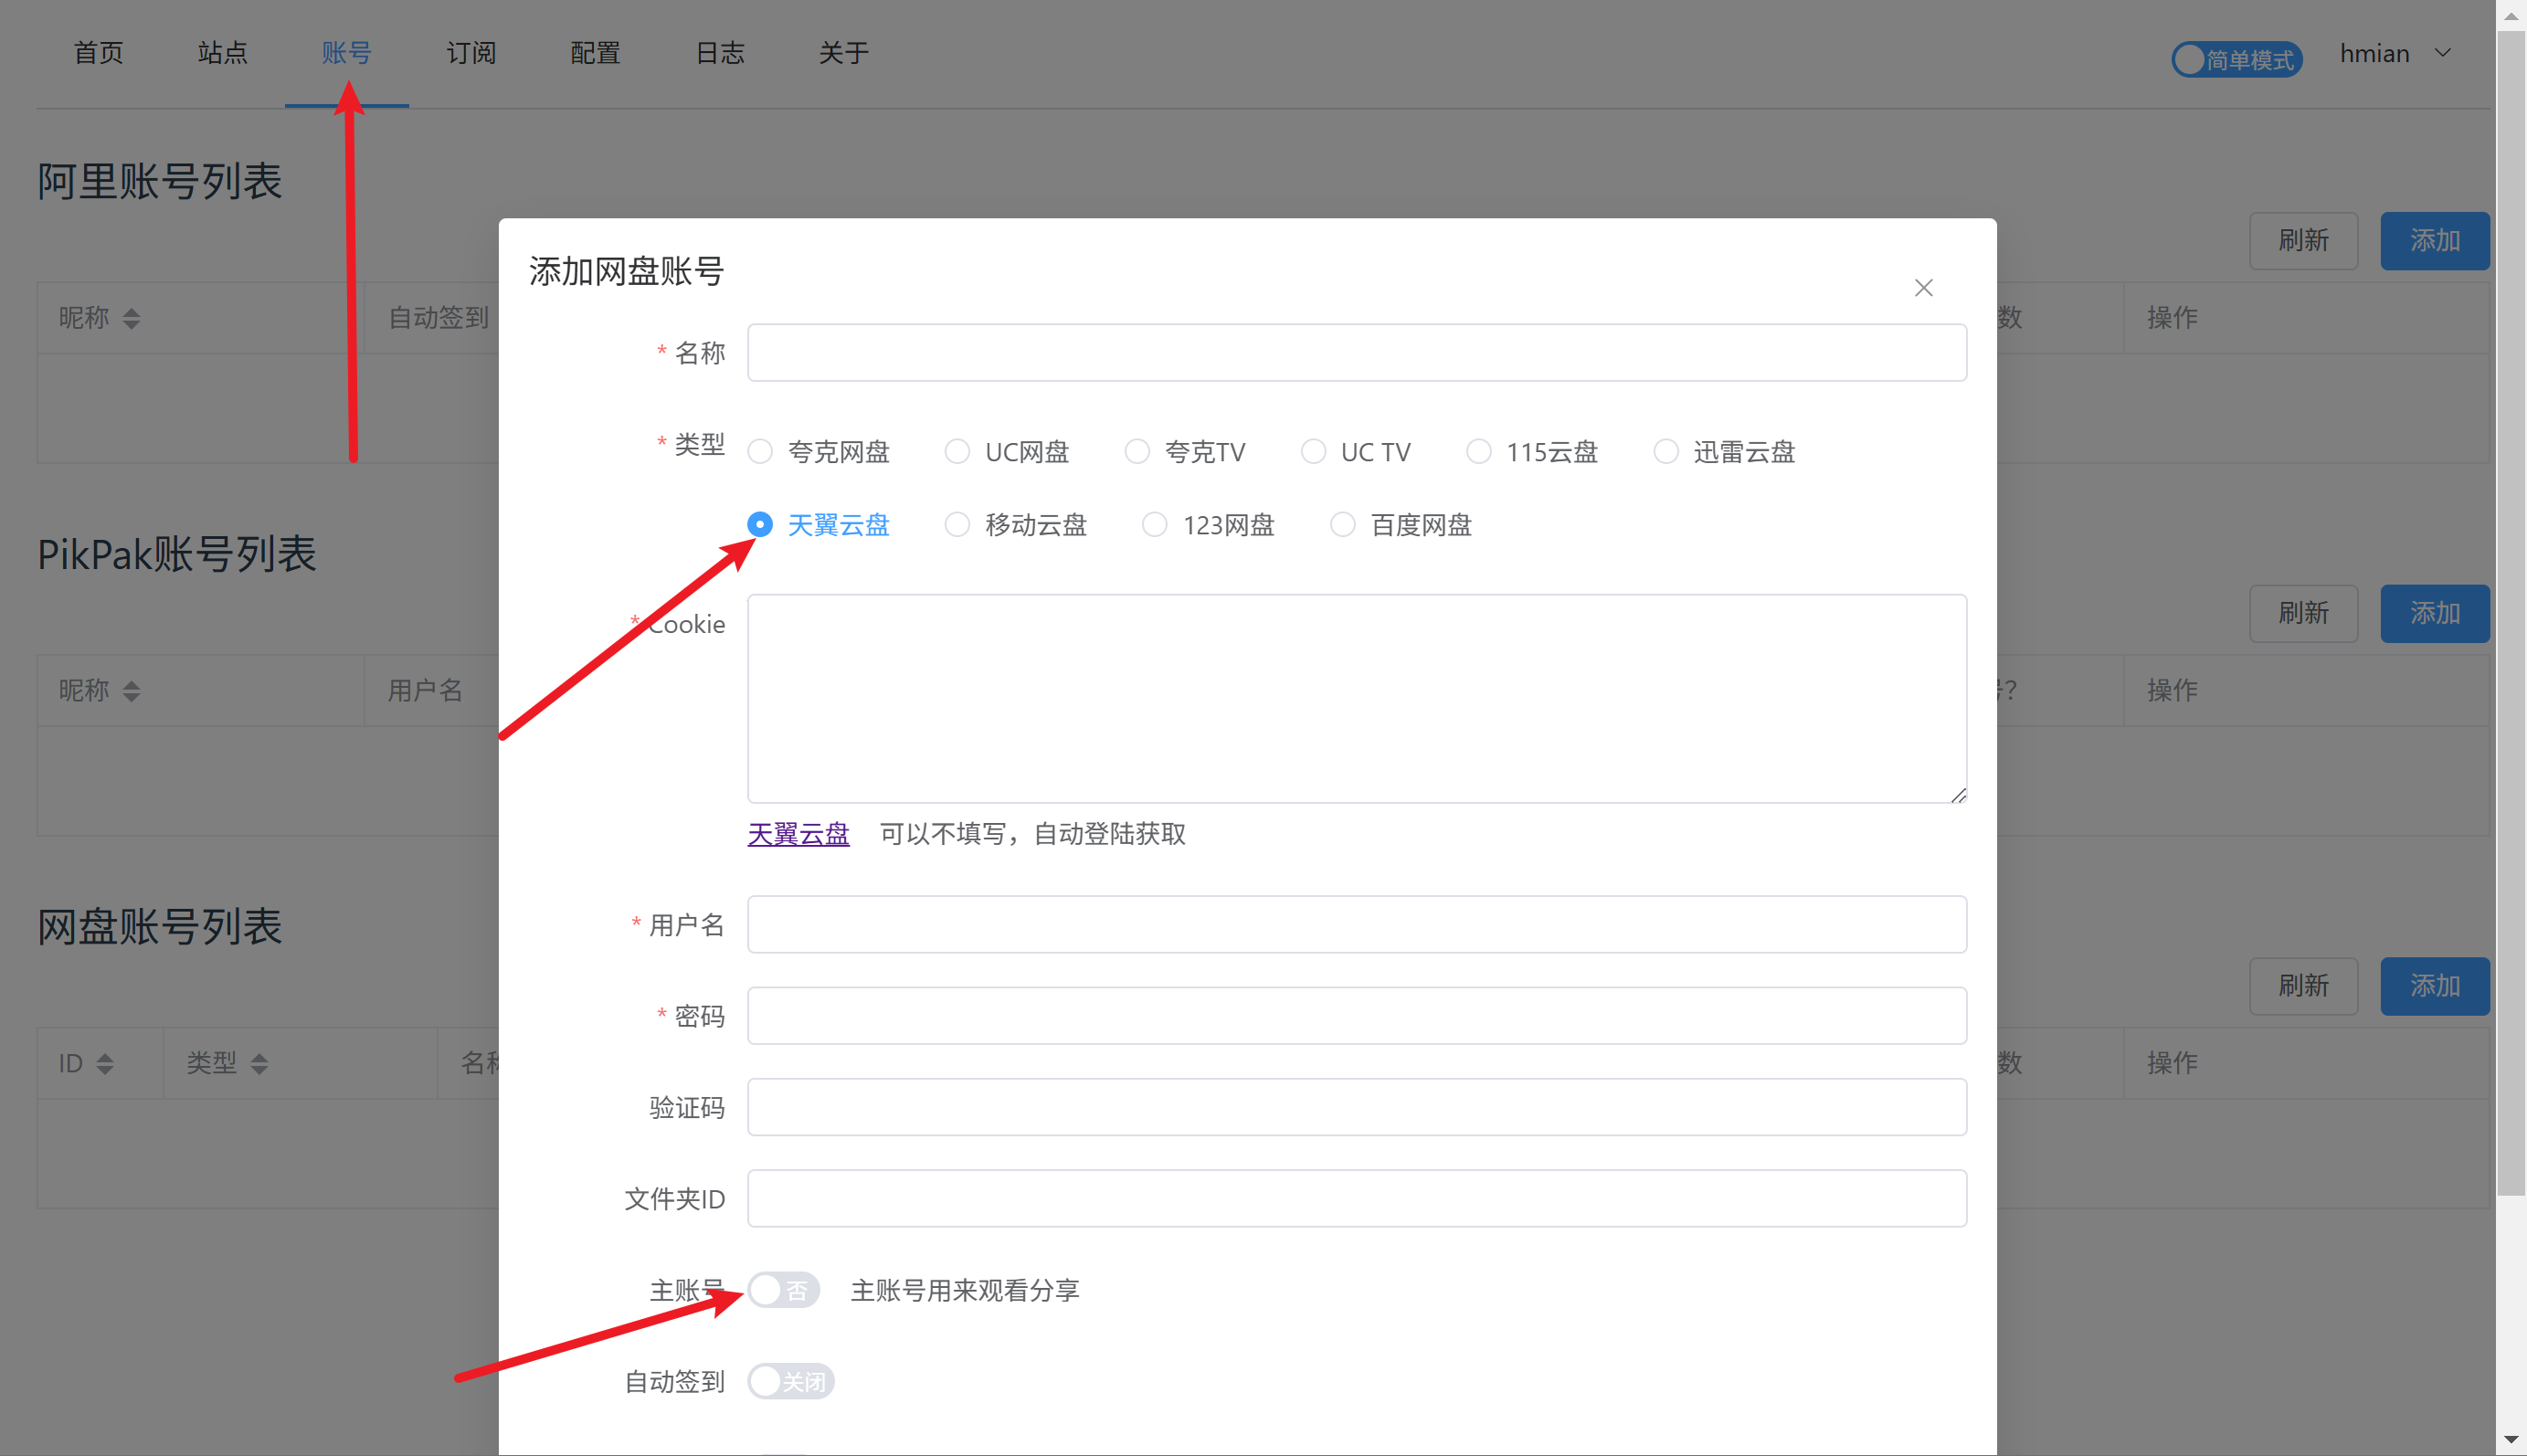Click 添加 button for PikPak accounts
Image resolution: width=2527 pixels, height=1456 pixels.
pos(2433,613)
